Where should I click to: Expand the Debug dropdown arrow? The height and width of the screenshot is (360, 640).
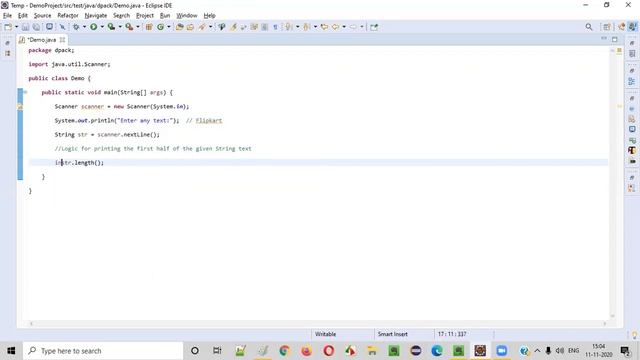pos(84,27)
